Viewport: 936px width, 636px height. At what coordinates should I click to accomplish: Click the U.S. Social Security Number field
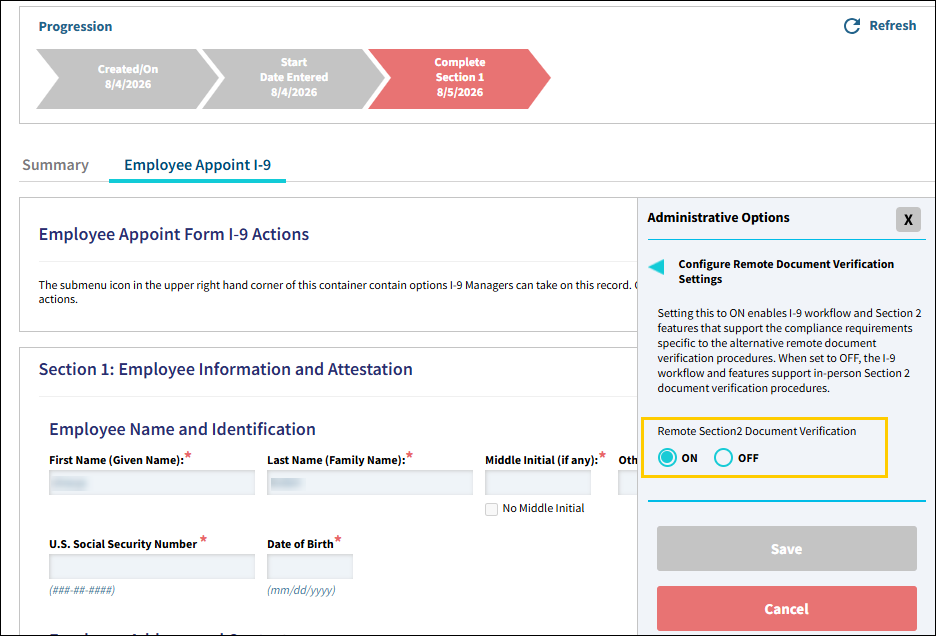152,566
